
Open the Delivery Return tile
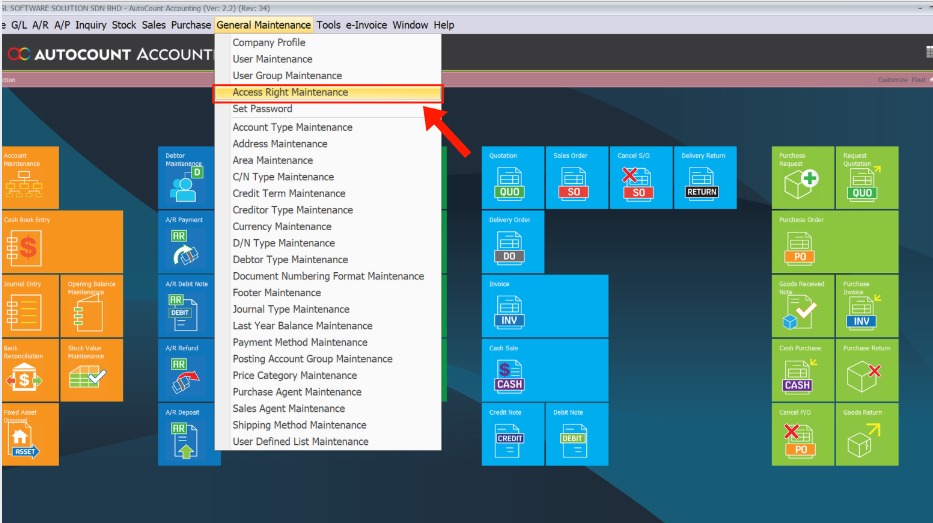(x=705, y=177)
